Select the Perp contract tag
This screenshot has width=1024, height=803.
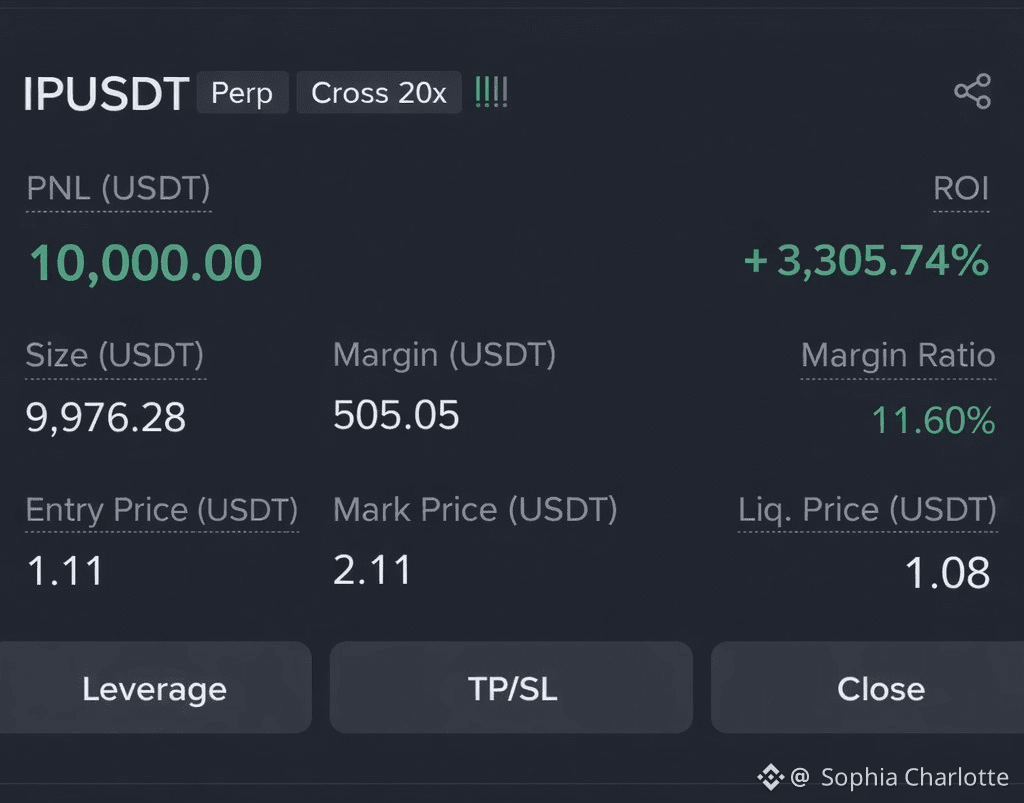pos(242,93)
